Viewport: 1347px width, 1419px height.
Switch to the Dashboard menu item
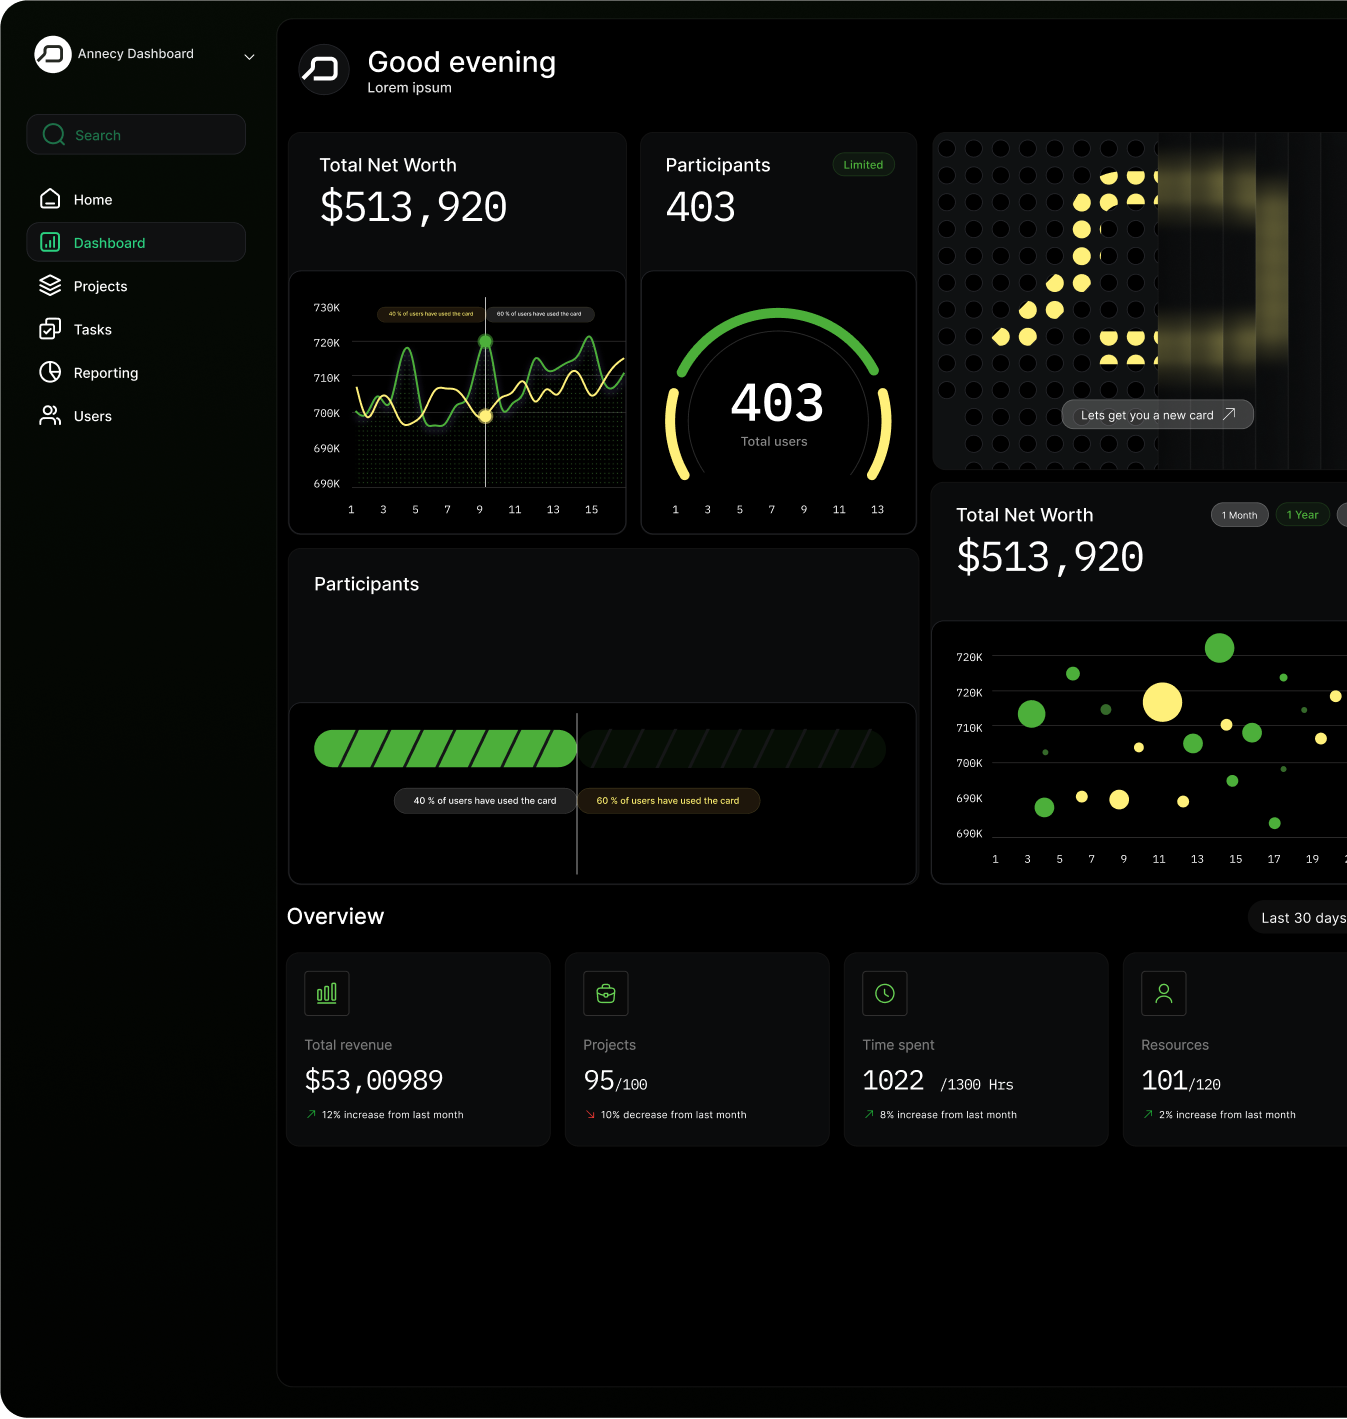(x=109, y=242)
